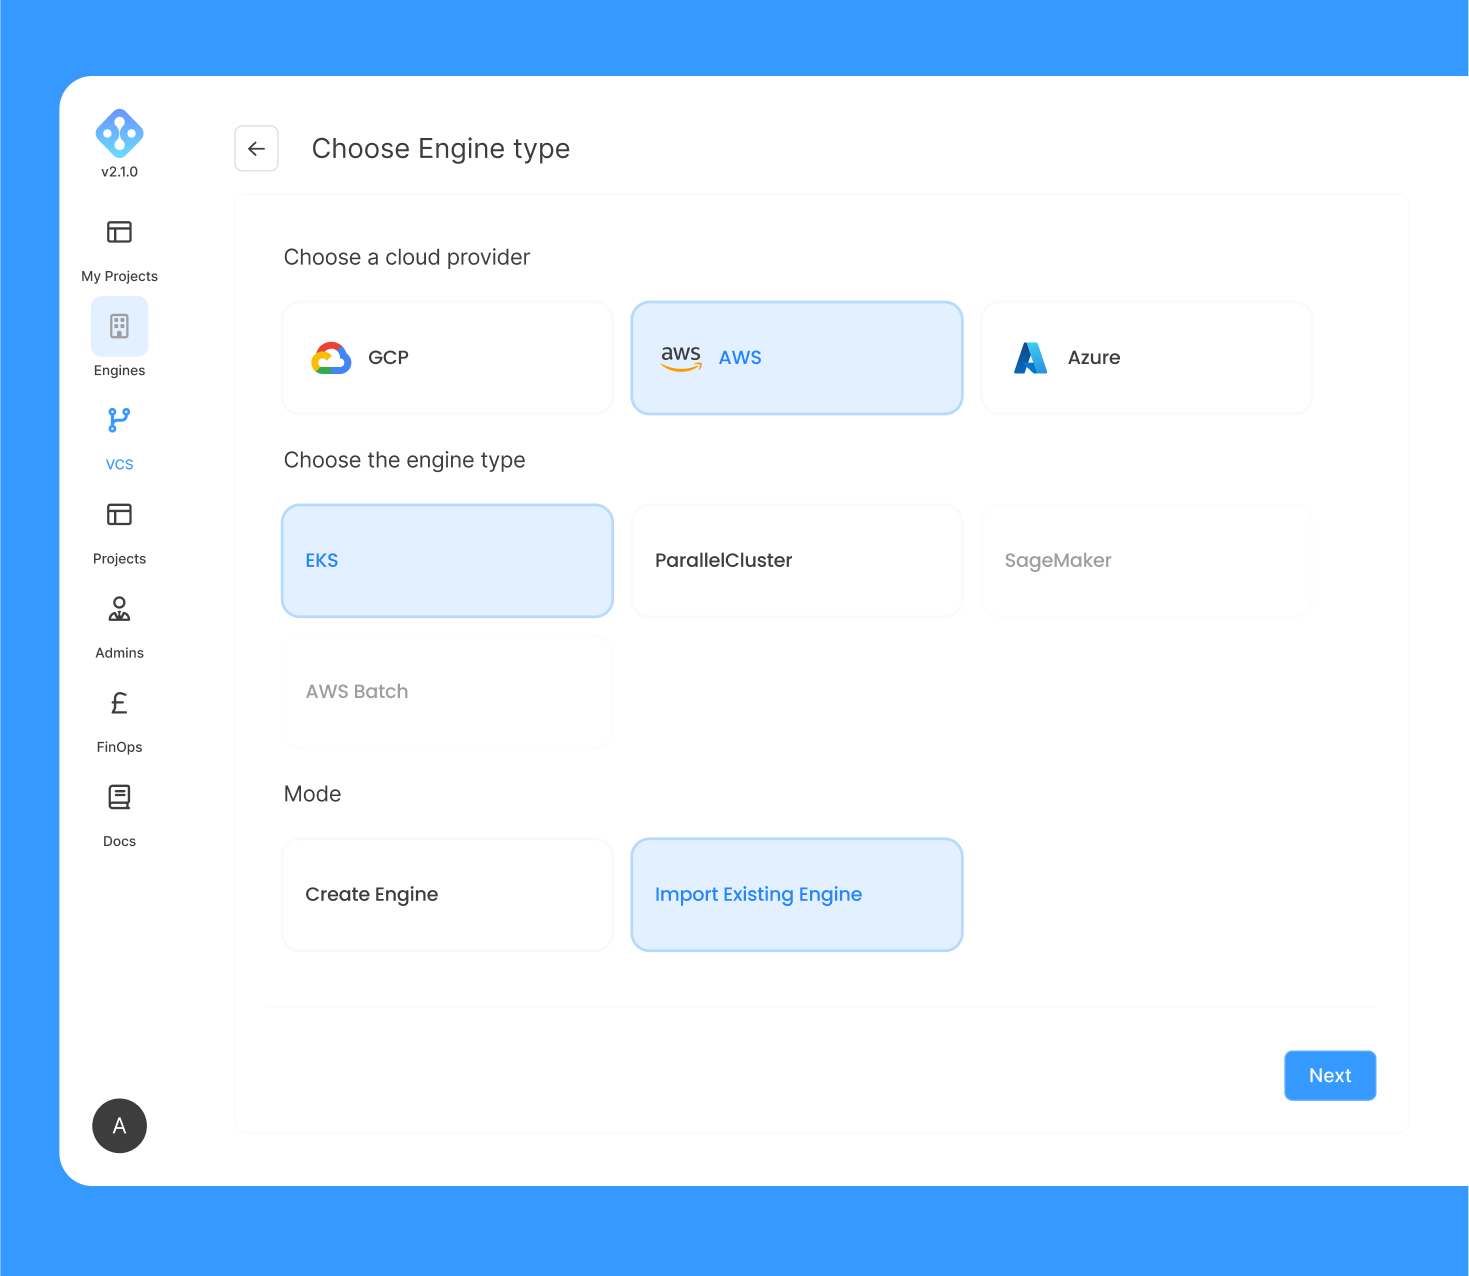The image size is (1469, 1276).
Task: Select the ParallelCluster engine type
Action: (x=797, y=561)
